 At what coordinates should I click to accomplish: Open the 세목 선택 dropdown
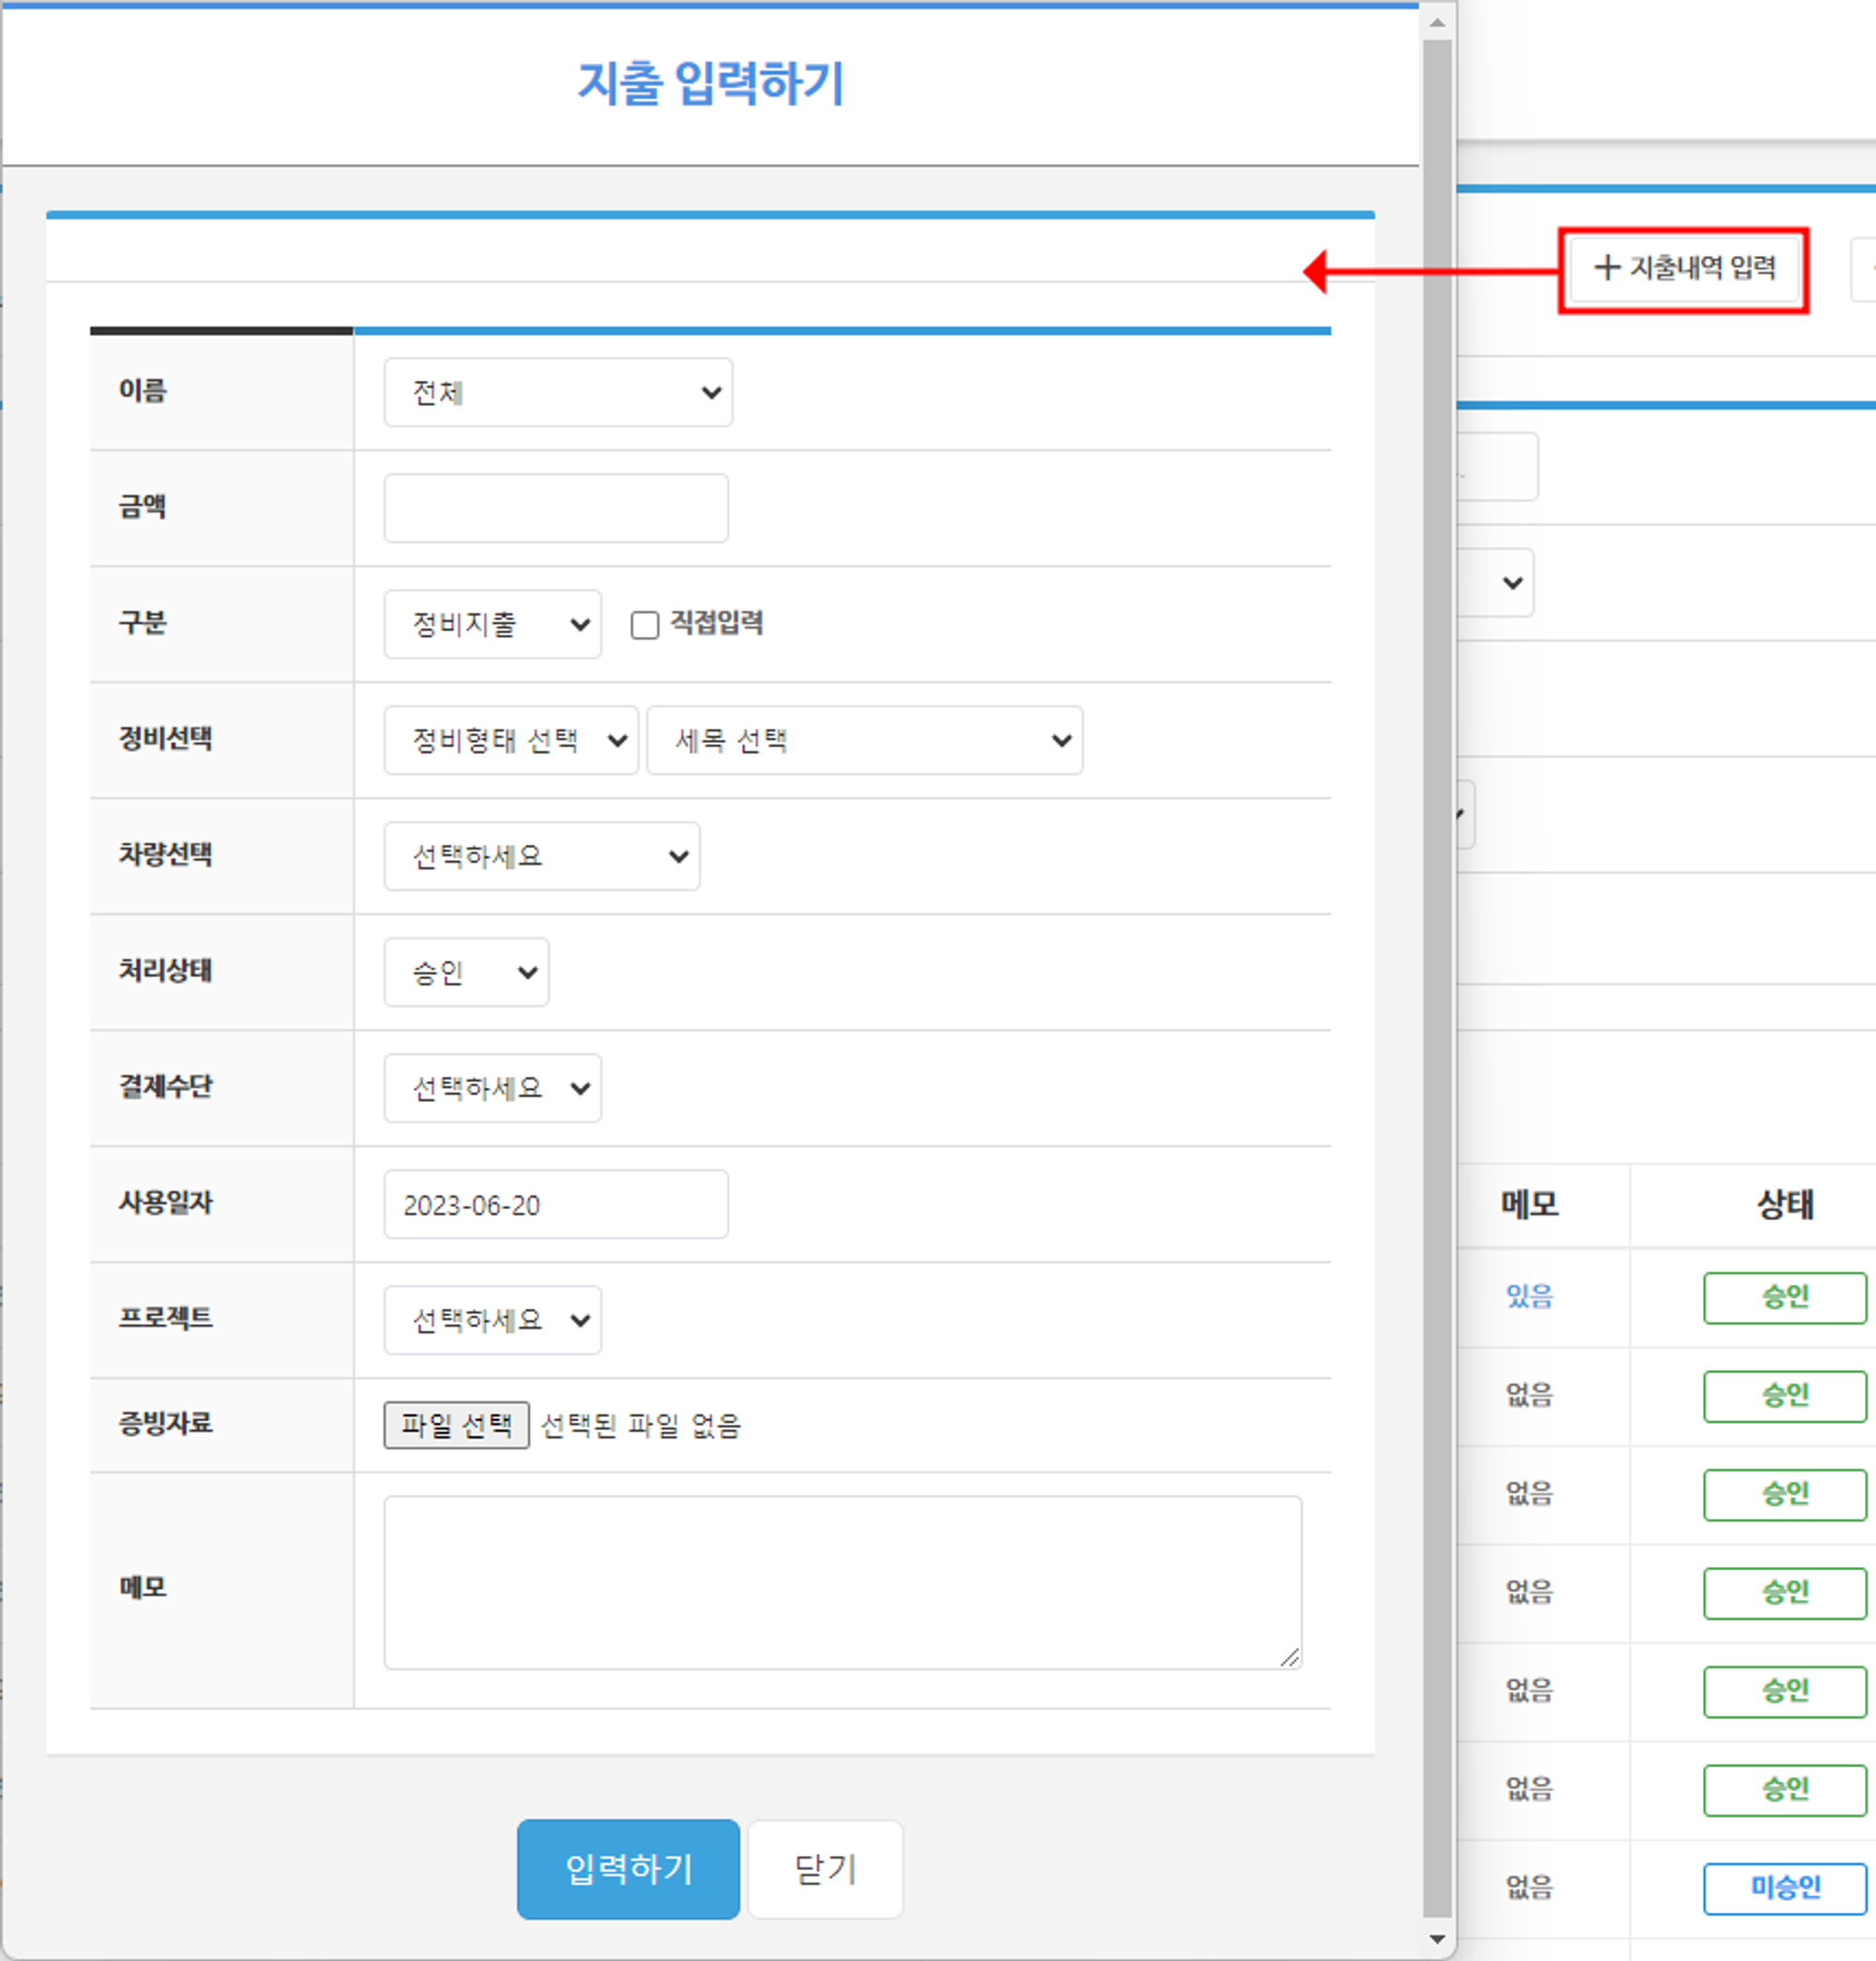(x=864, y=740)
